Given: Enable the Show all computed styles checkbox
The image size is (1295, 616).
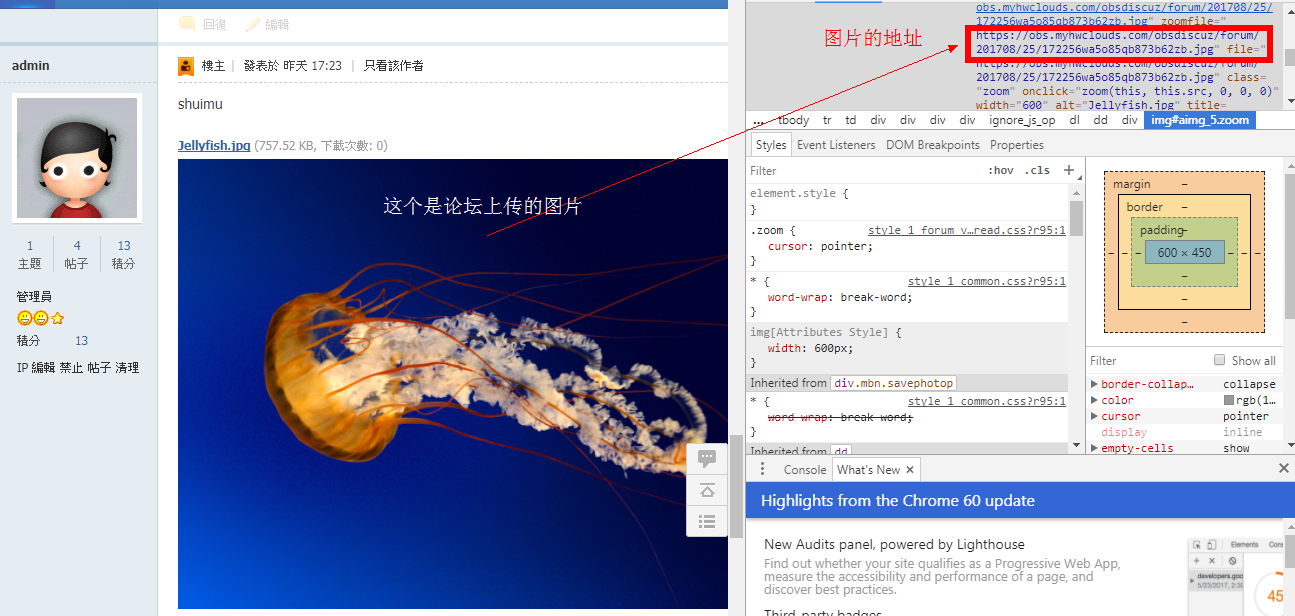Looking at the screenshot, I should tap(1219, 360).
